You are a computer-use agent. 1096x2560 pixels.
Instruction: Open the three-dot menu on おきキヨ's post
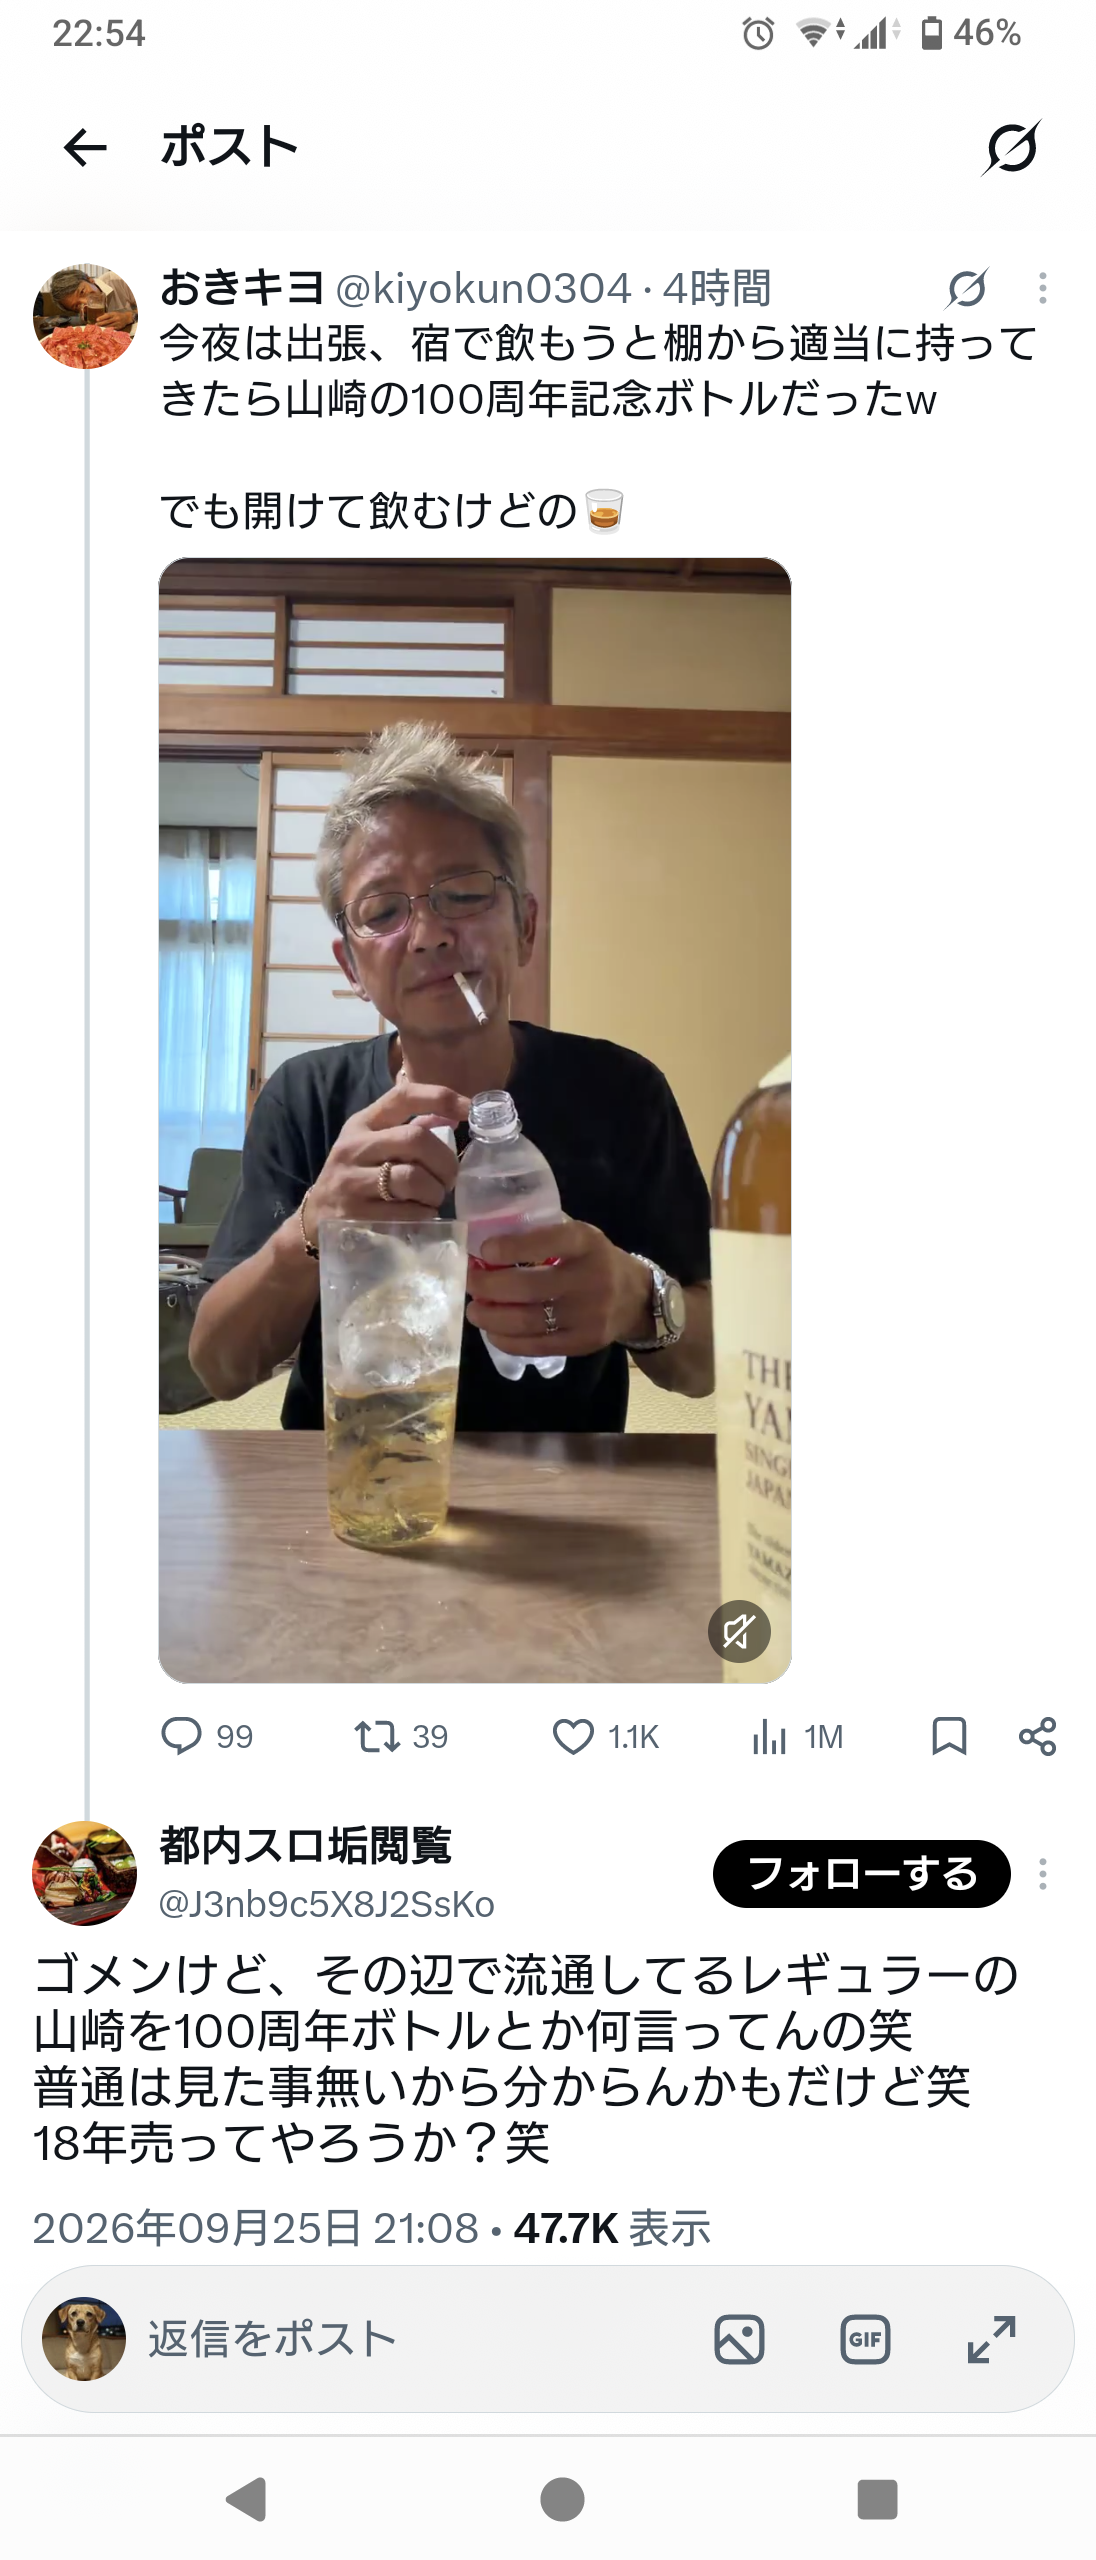[x=1043, y=288]
